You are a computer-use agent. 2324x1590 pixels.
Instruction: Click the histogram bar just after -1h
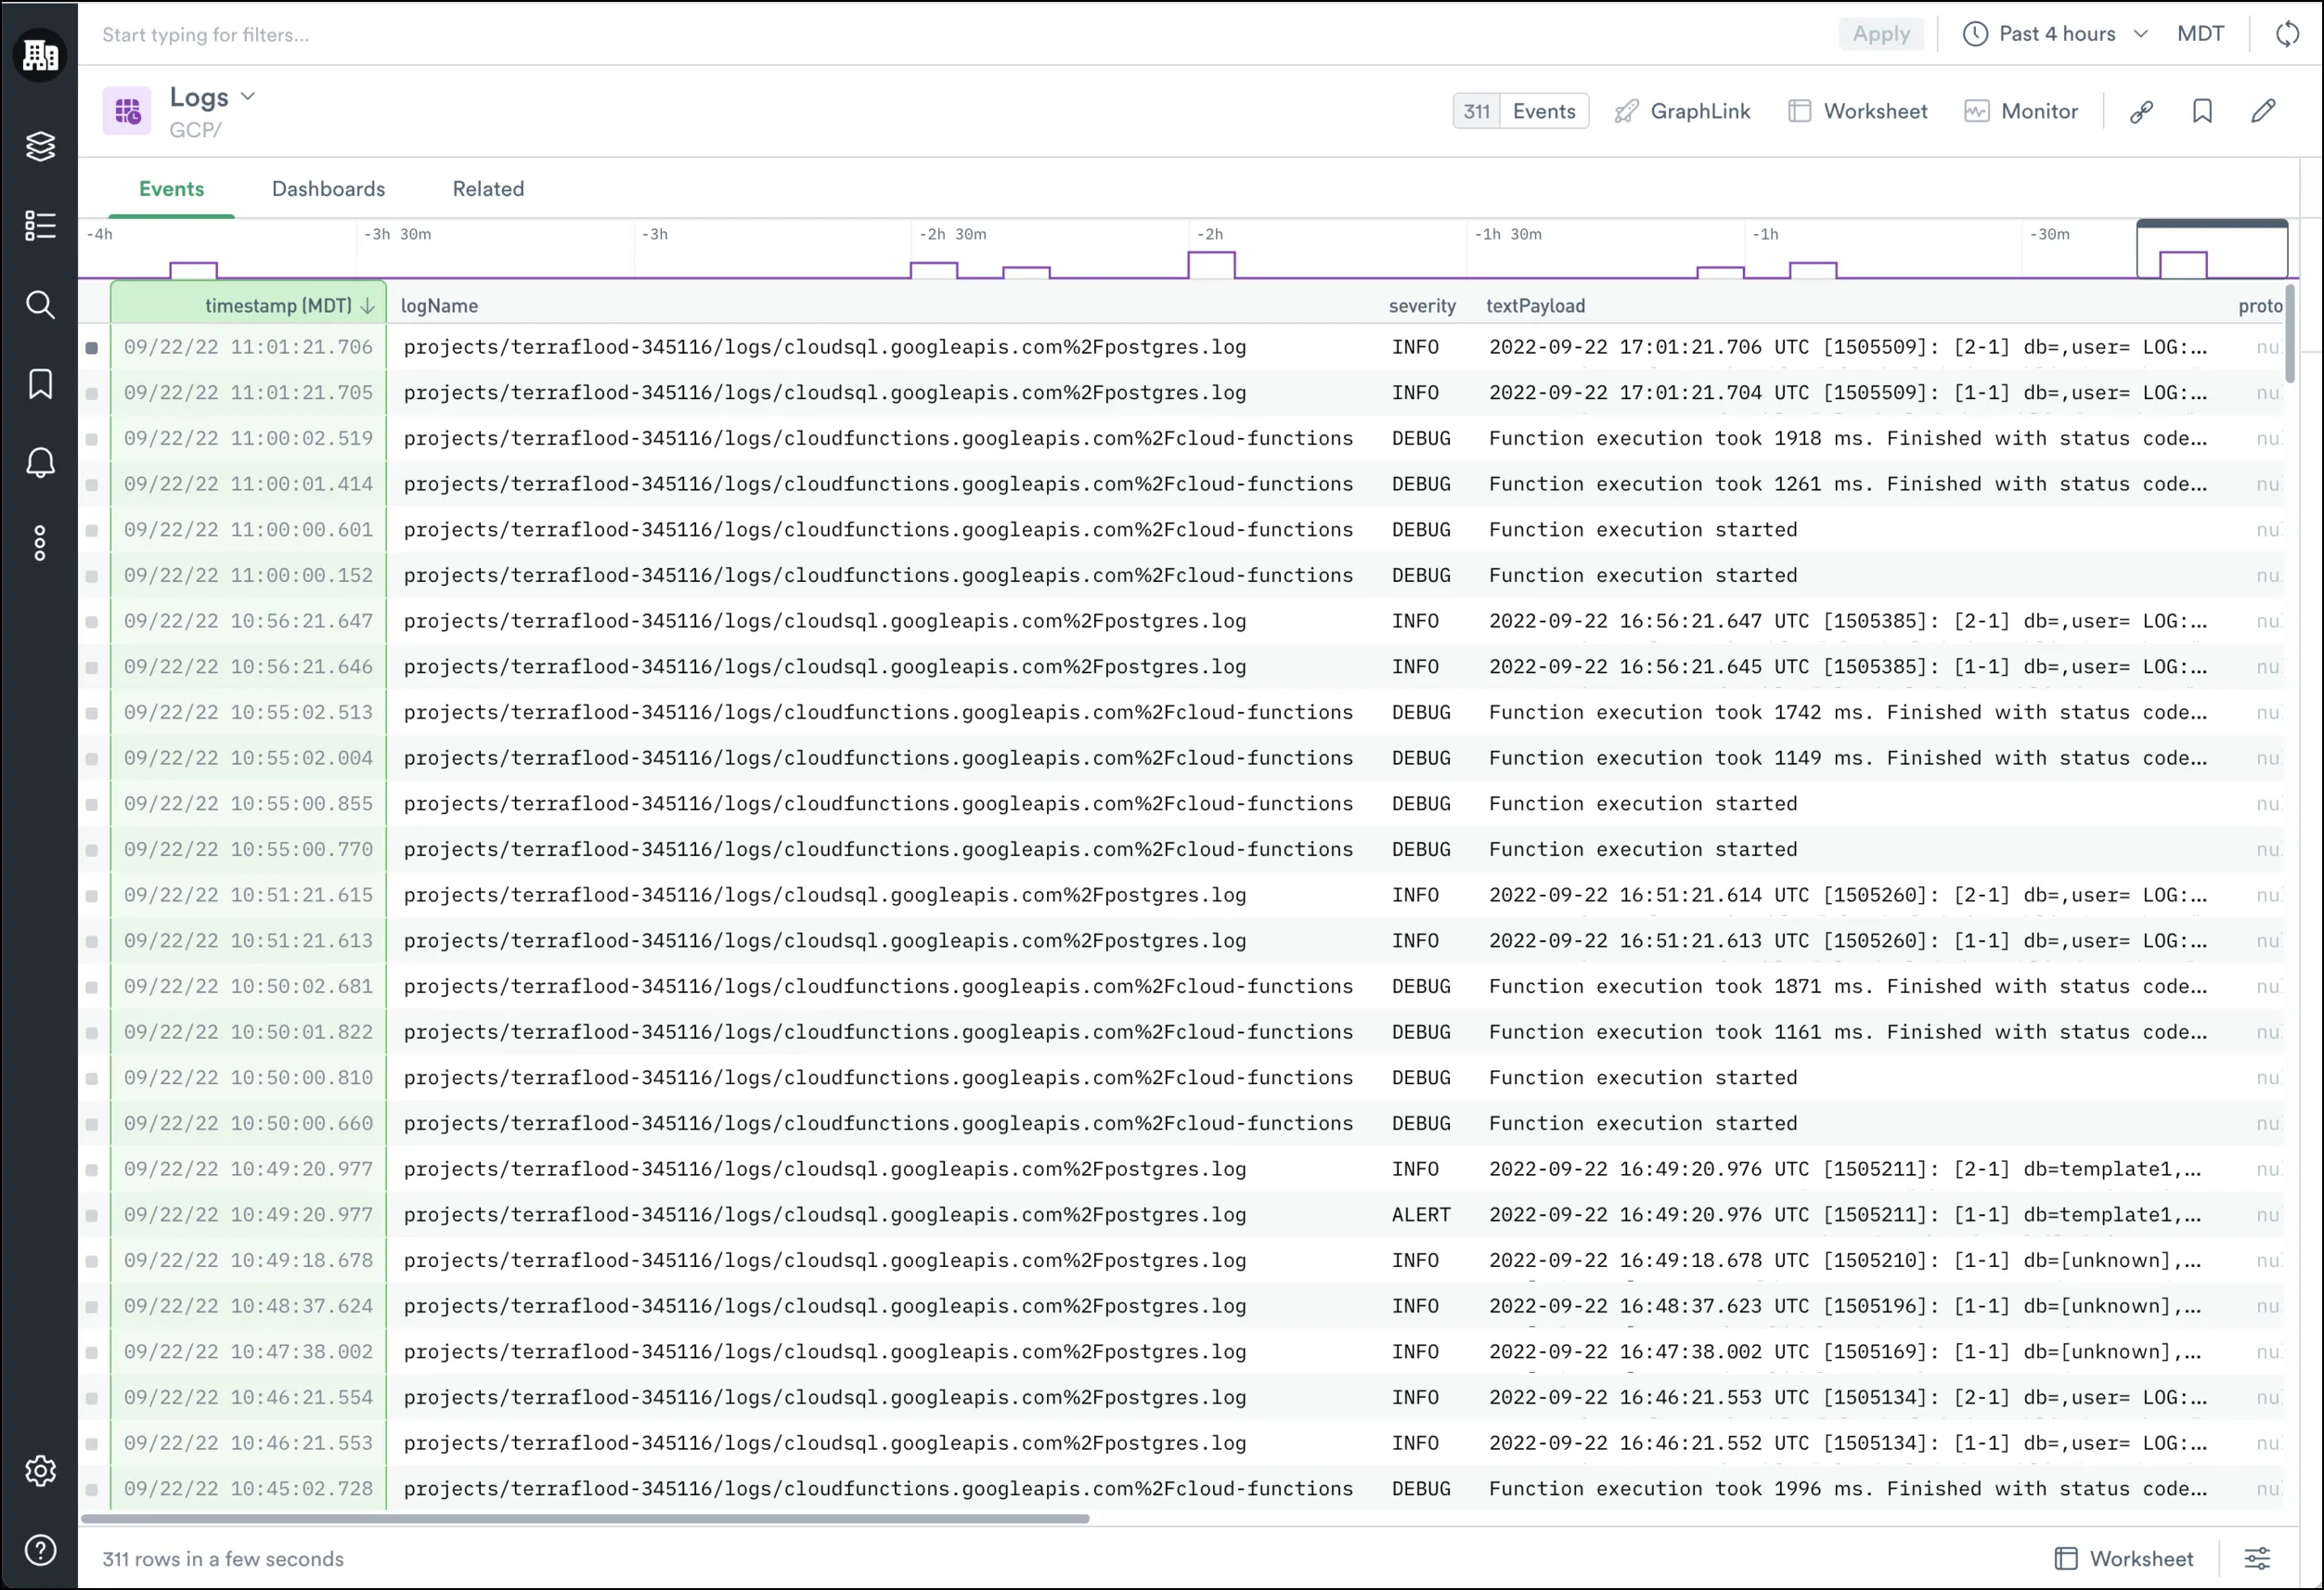pyautogui.click(x=1813, y=270)
